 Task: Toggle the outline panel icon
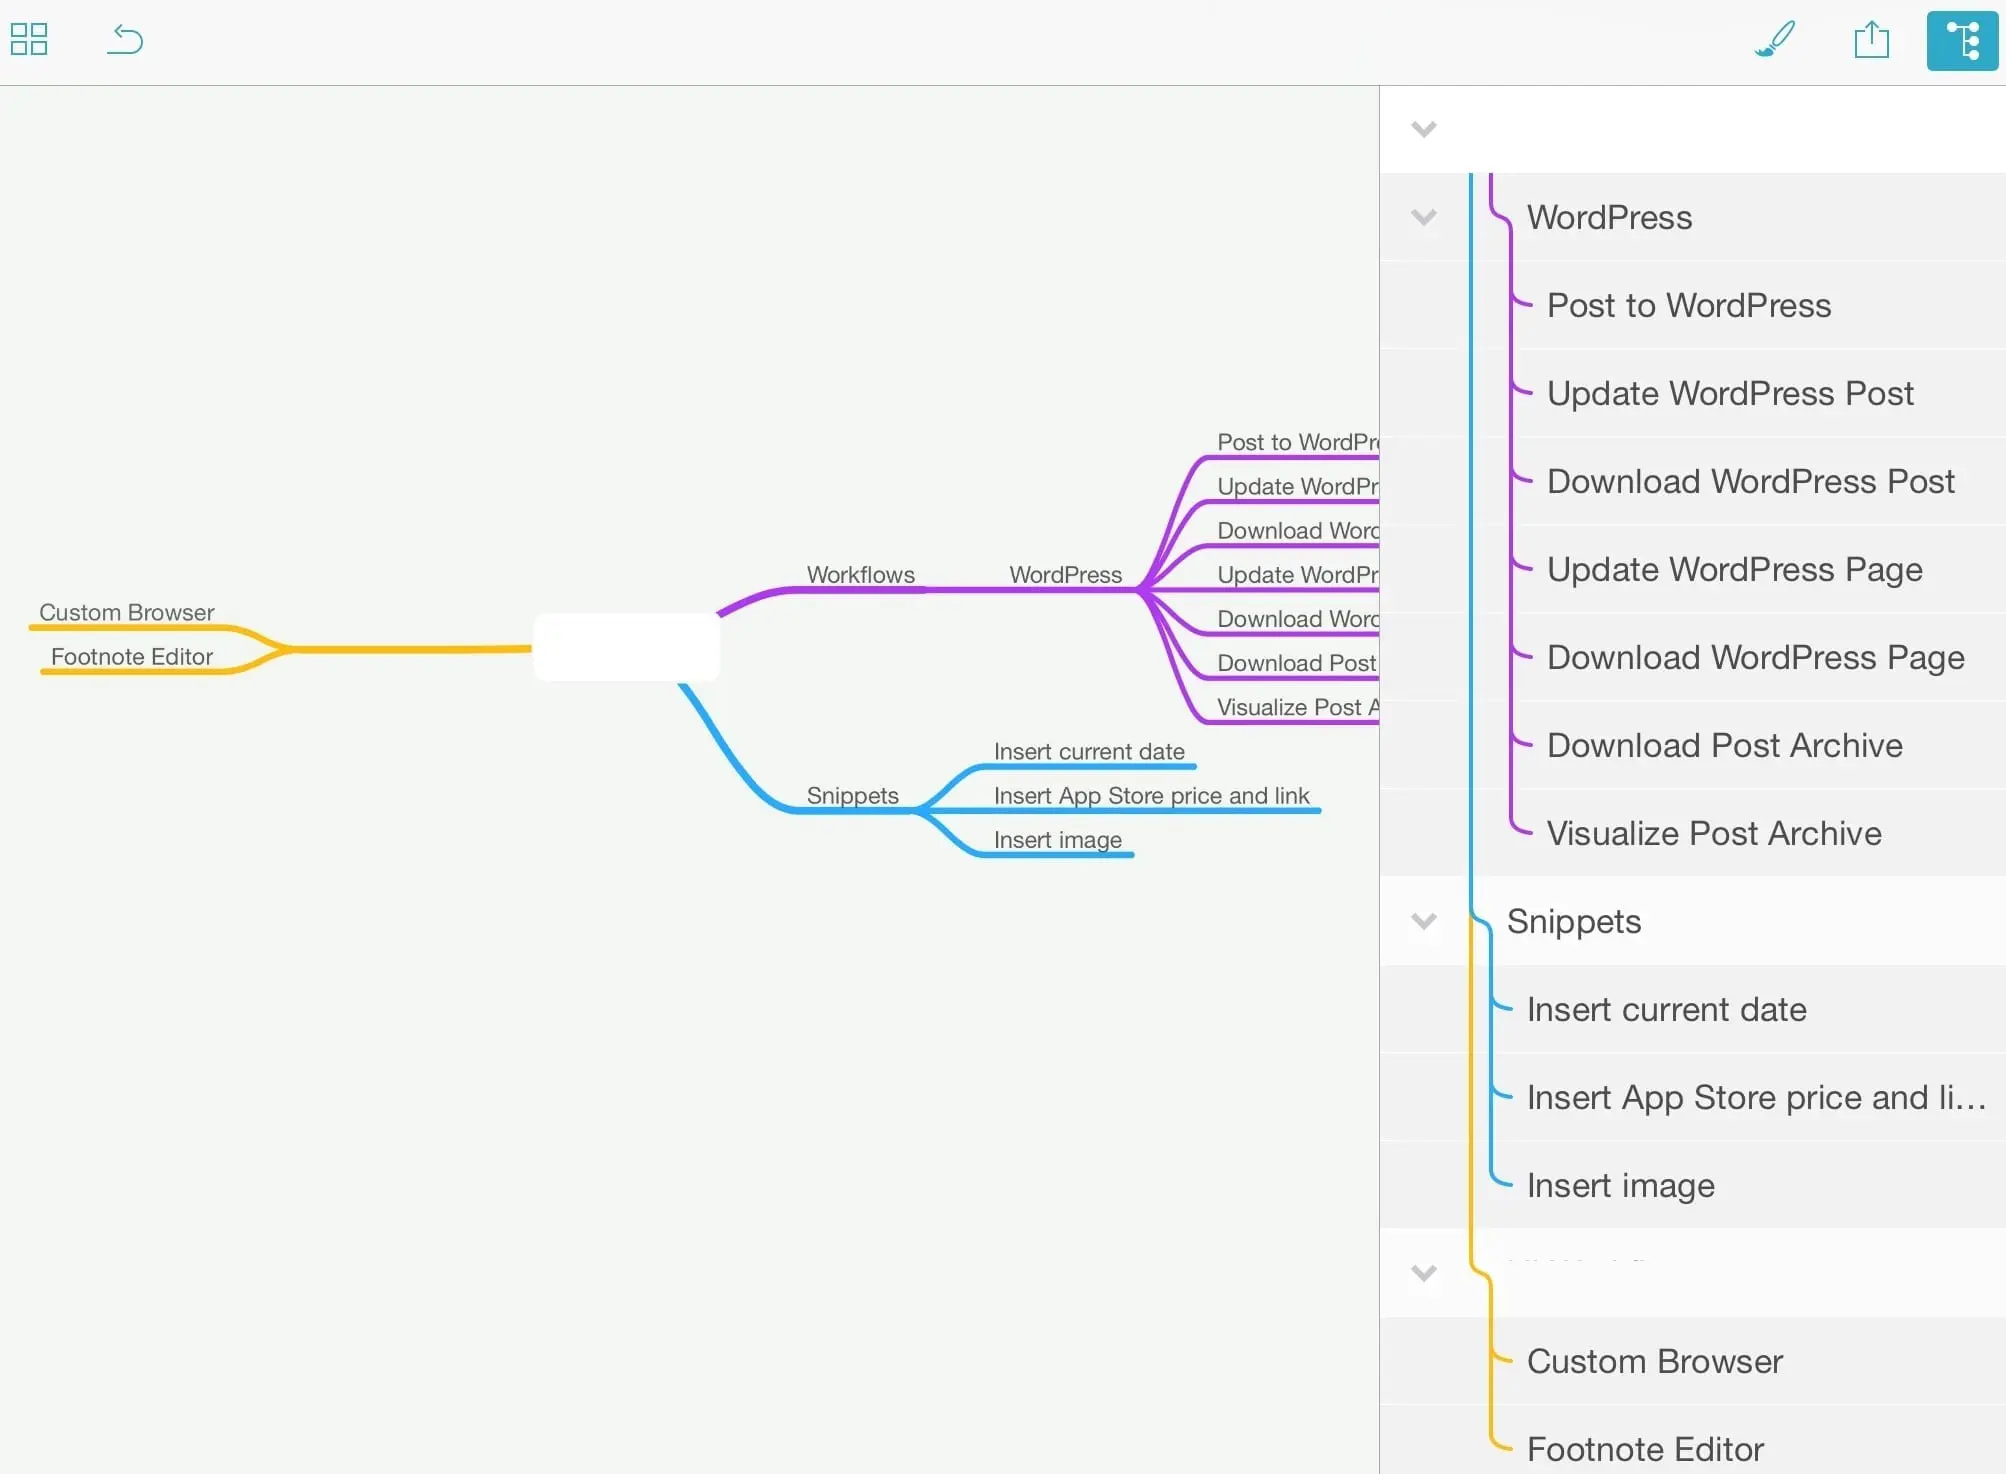coord(1962,41)
